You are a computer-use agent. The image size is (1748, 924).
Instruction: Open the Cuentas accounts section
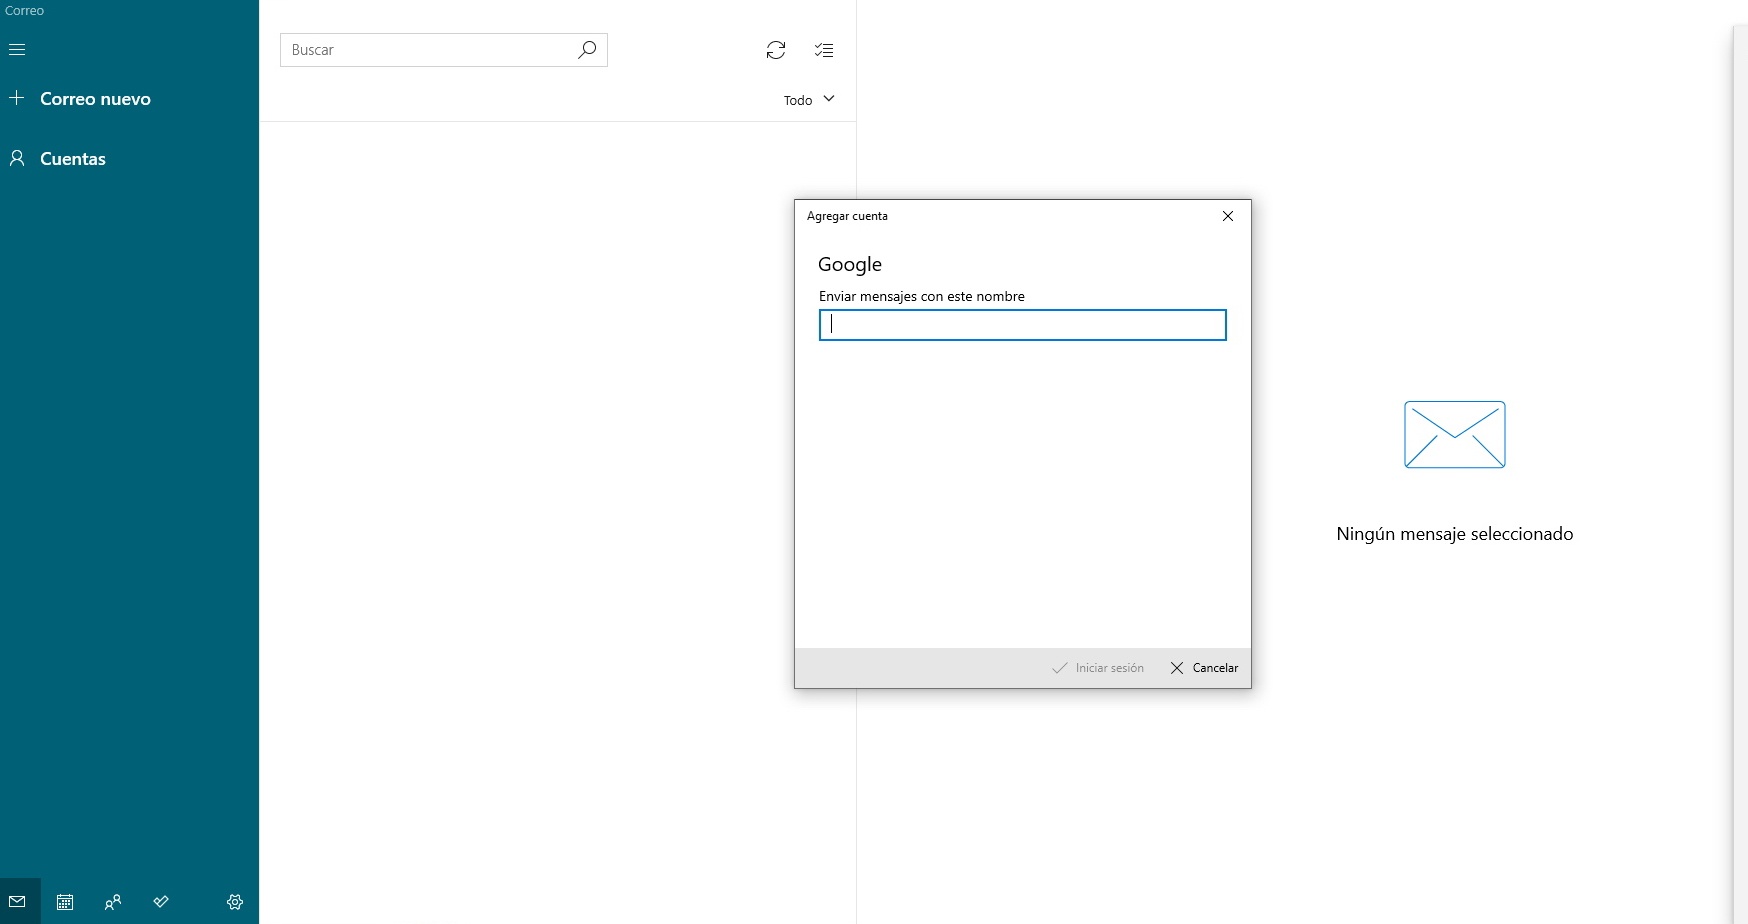[72, 159]
